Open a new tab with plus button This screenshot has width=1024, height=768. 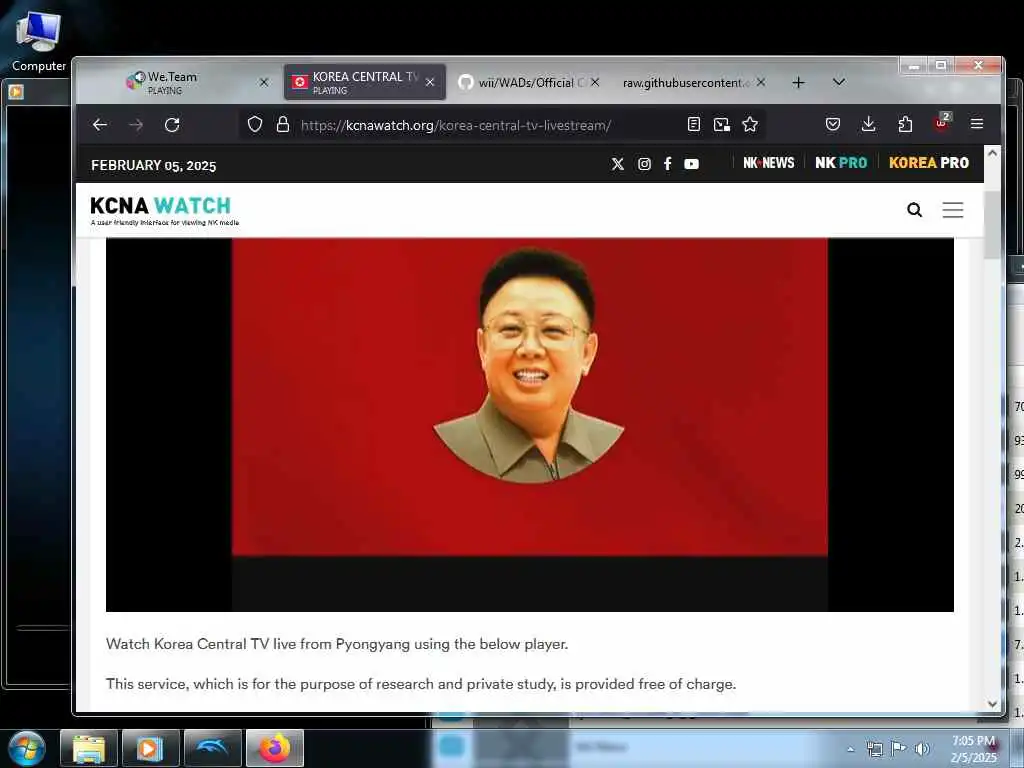[x=798, y=82]
